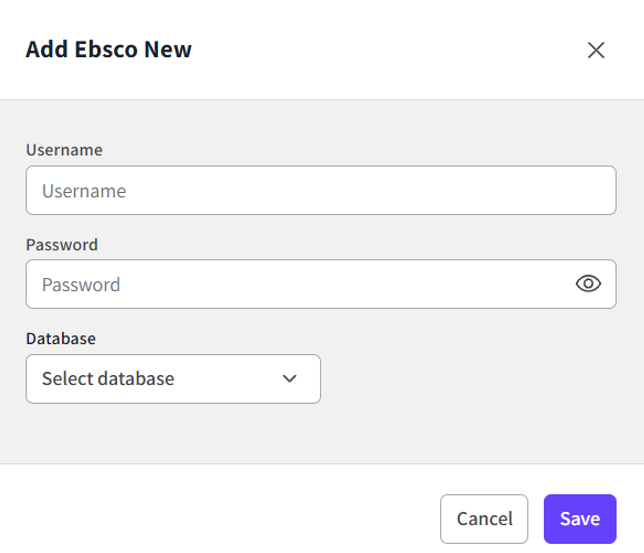
Task: Select the Cancel button in the dialog footer
Action: [484, 519]
